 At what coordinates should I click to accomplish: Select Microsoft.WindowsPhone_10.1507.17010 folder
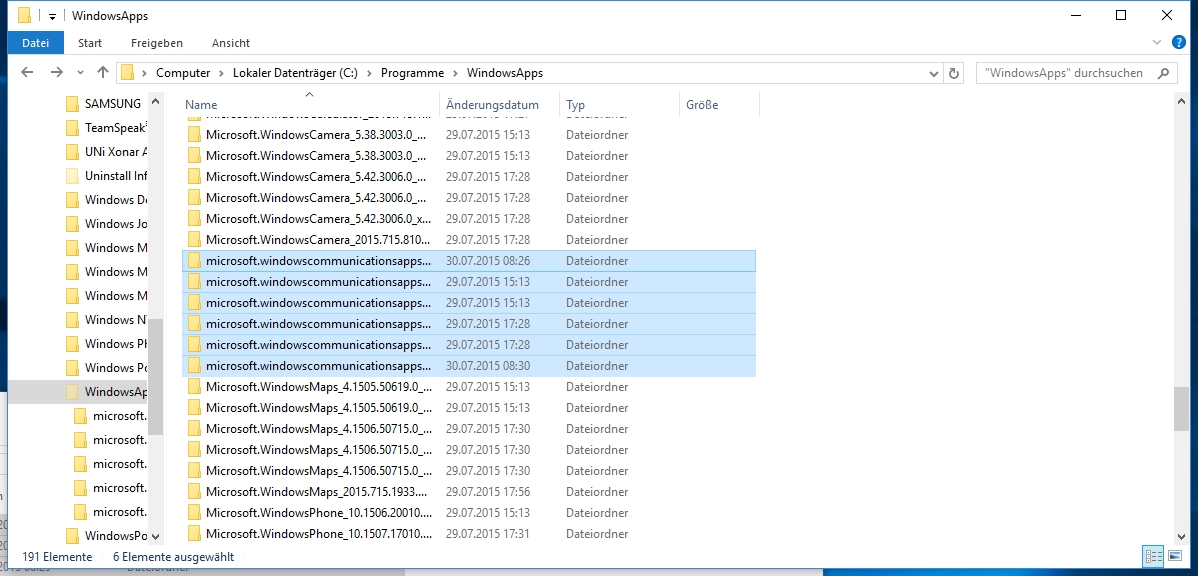[x=469, y=533]
